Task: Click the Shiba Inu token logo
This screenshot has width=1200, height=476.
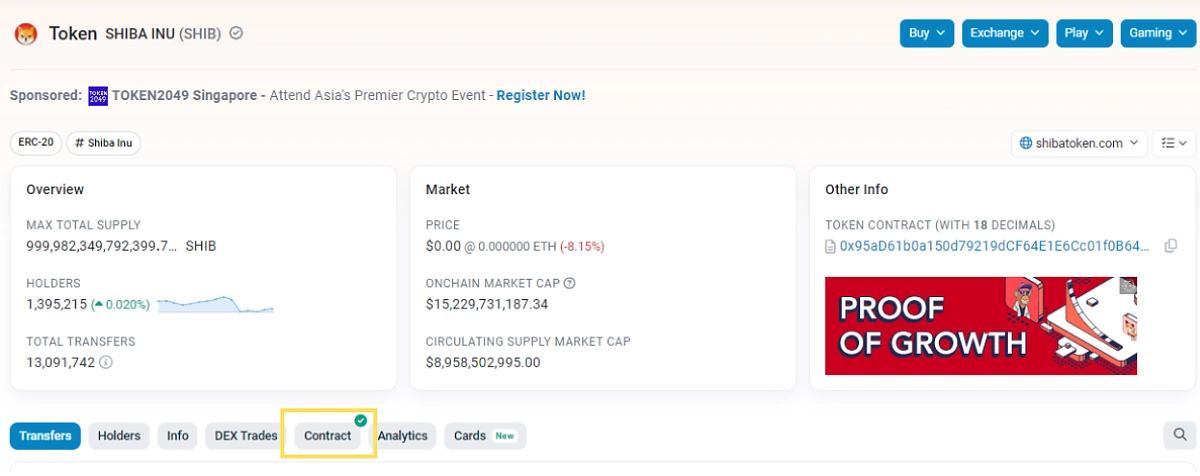Action: point(25,34)
